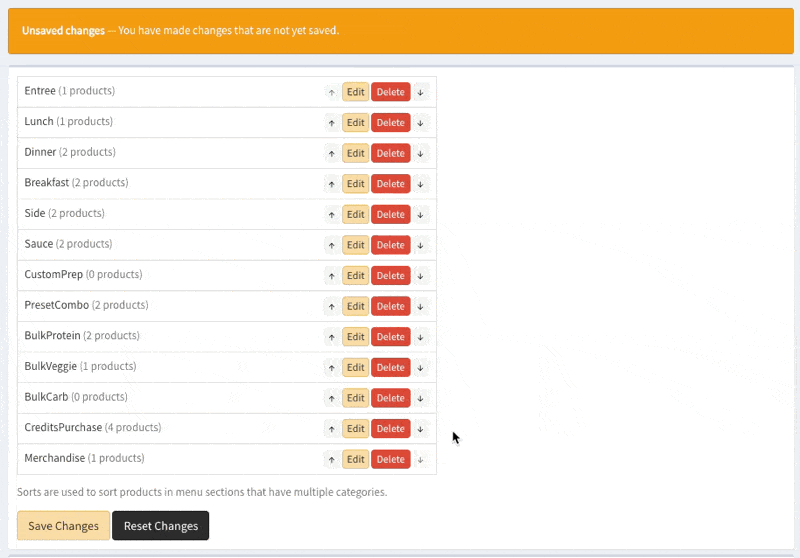The height and width of the screenshot is (558, 800).
Task: Shift Side category up
Action: (x=332, y=215)
